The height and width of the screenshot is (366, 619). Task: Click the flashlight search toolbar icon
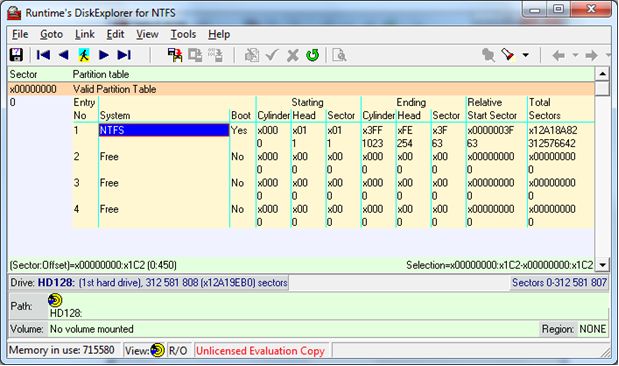click(x=508, y=55)
